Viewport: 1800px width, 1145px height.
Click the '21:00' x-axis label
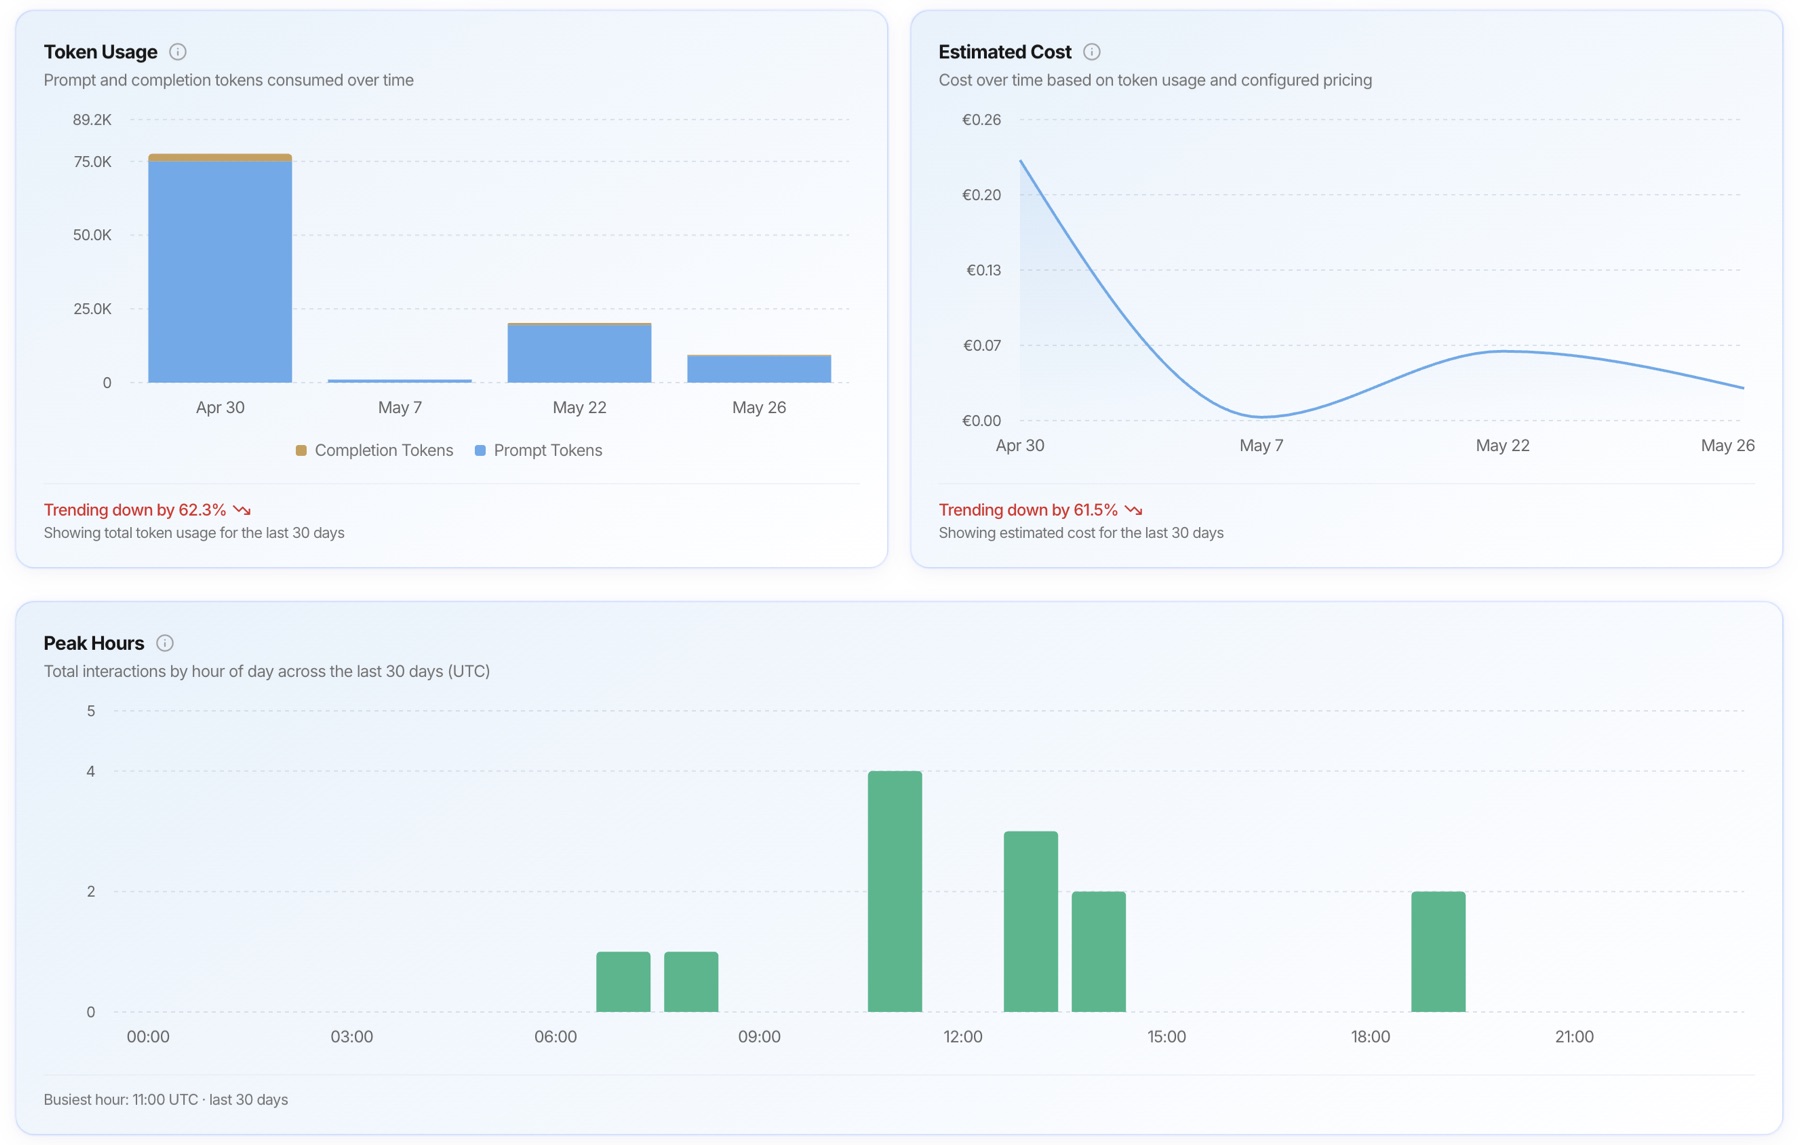1574,1037
